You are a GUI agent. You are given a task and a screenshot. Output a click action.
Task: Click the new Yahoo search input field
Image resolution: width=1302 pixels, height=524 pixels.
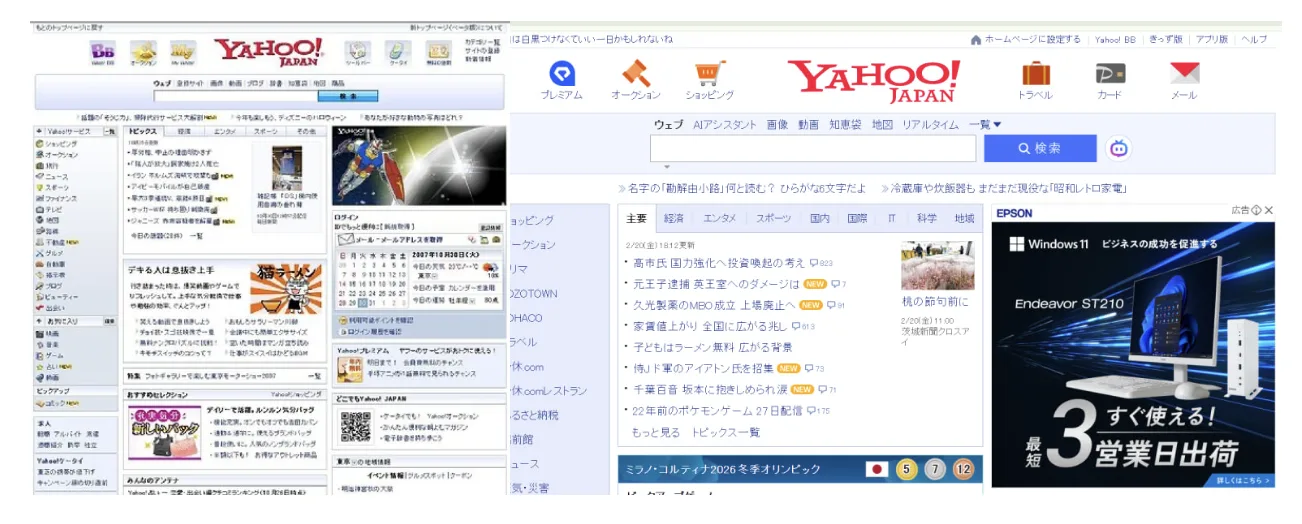coord(812,149)
